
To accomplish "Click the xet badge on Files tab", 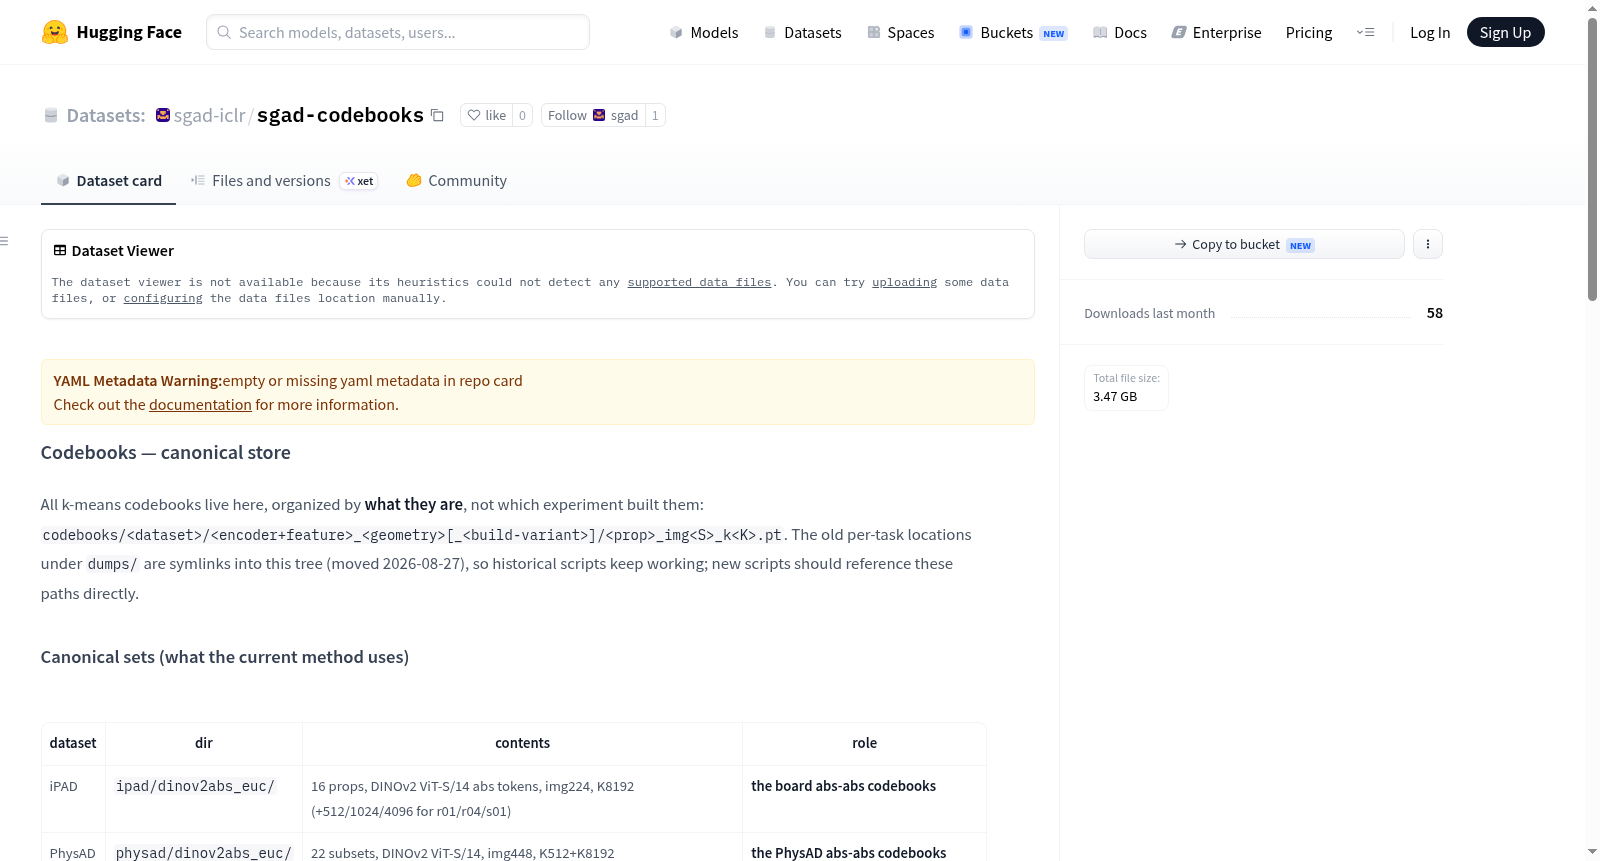I will tap(359, 181).
